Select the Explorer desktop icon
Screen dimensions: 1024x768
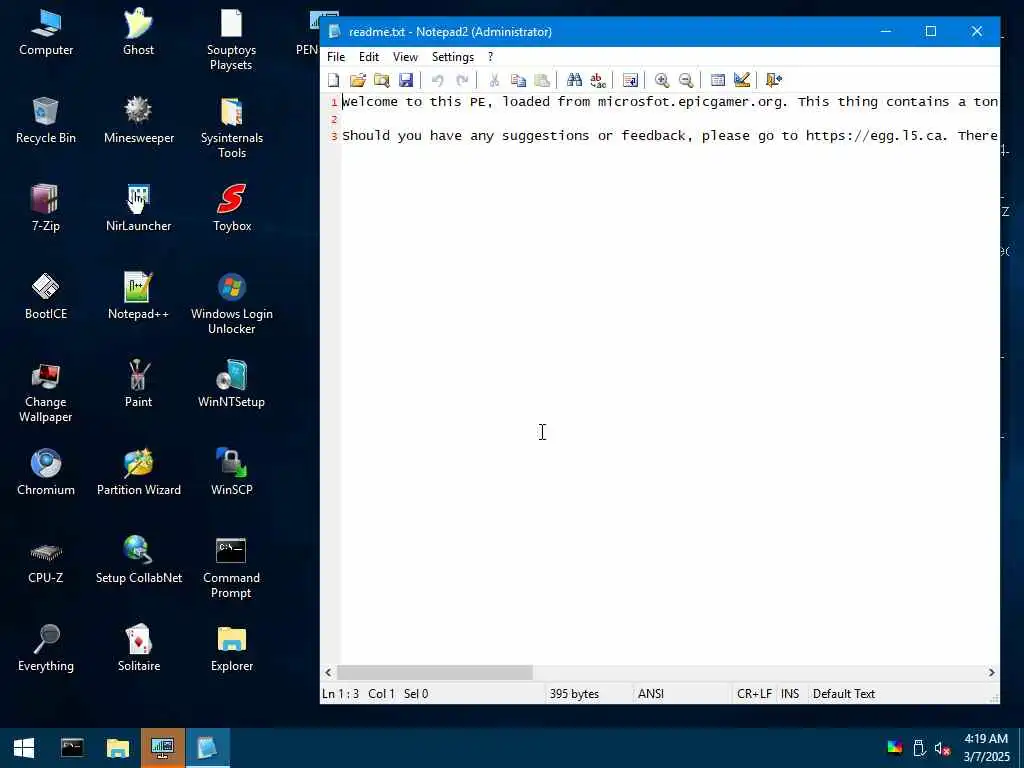[x=231, y=648]
